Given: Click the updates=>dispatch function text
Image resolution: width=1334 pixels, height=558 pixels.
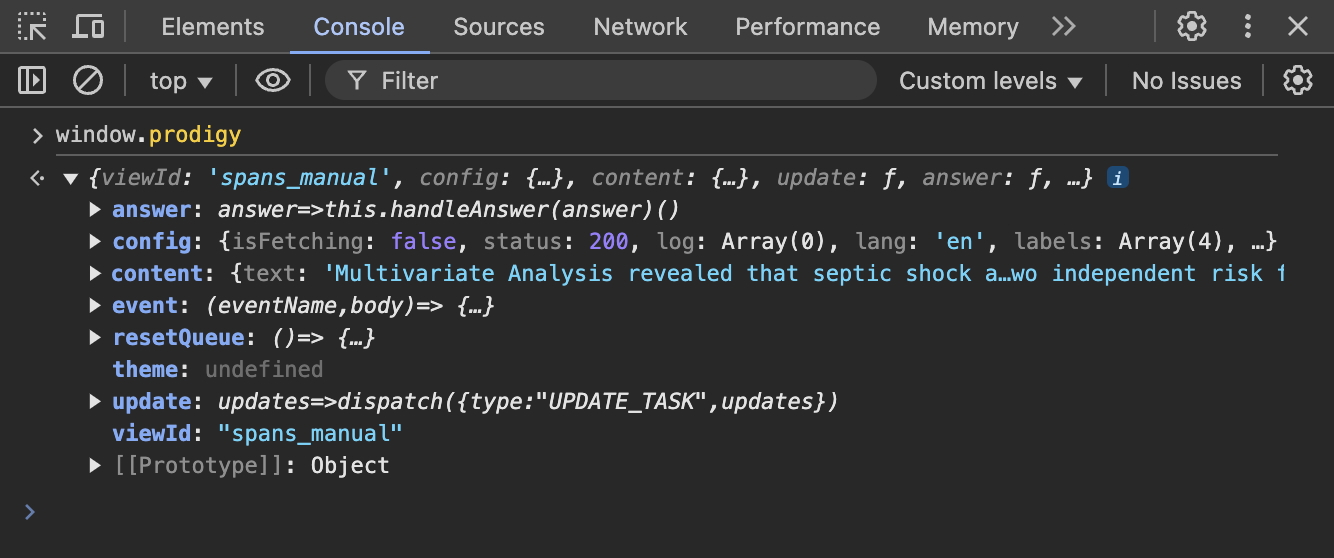Looking at the screenshot, I should pos(528,402).
